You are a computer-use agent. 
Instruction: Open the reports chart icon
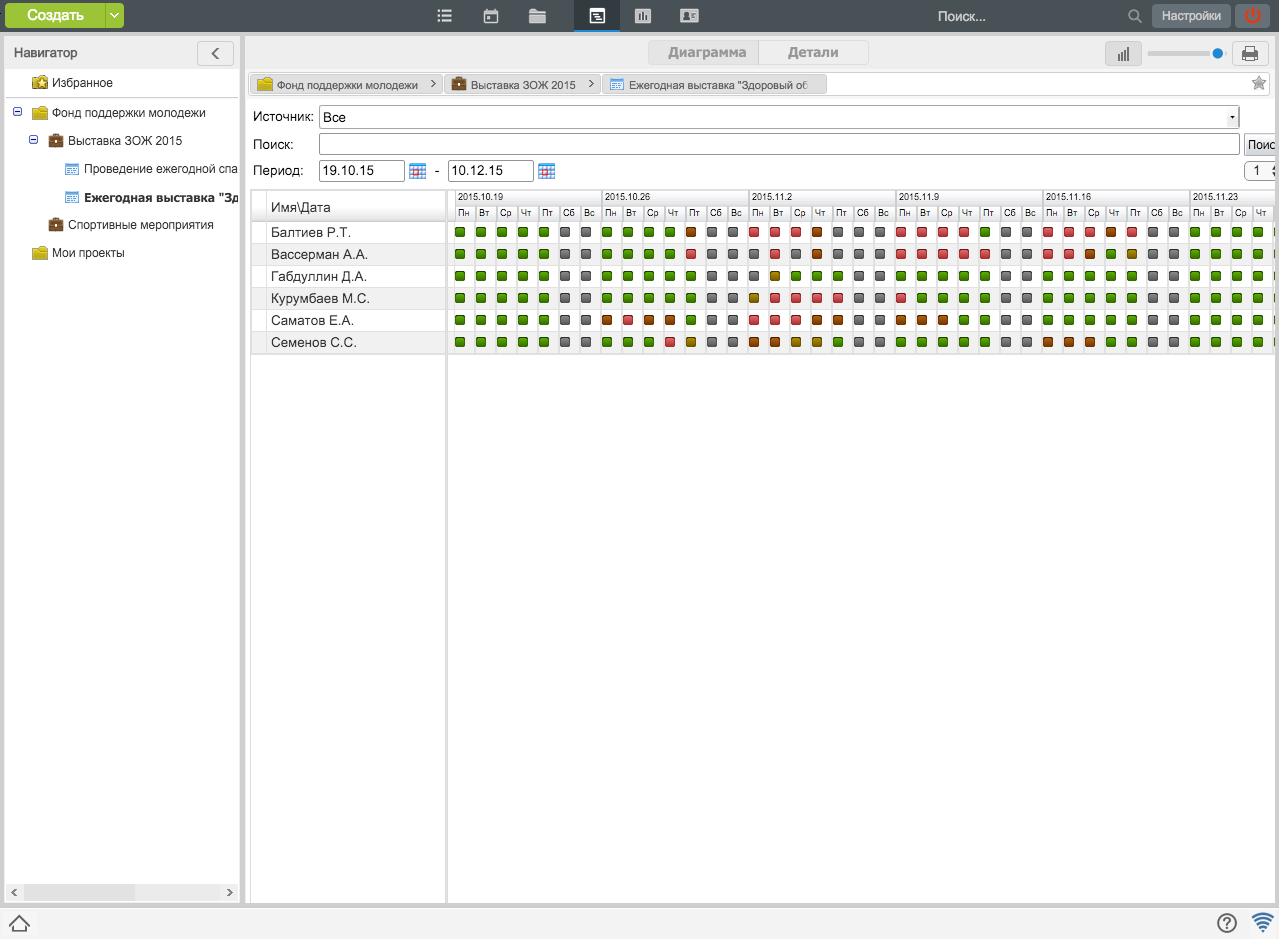point(643,16)
